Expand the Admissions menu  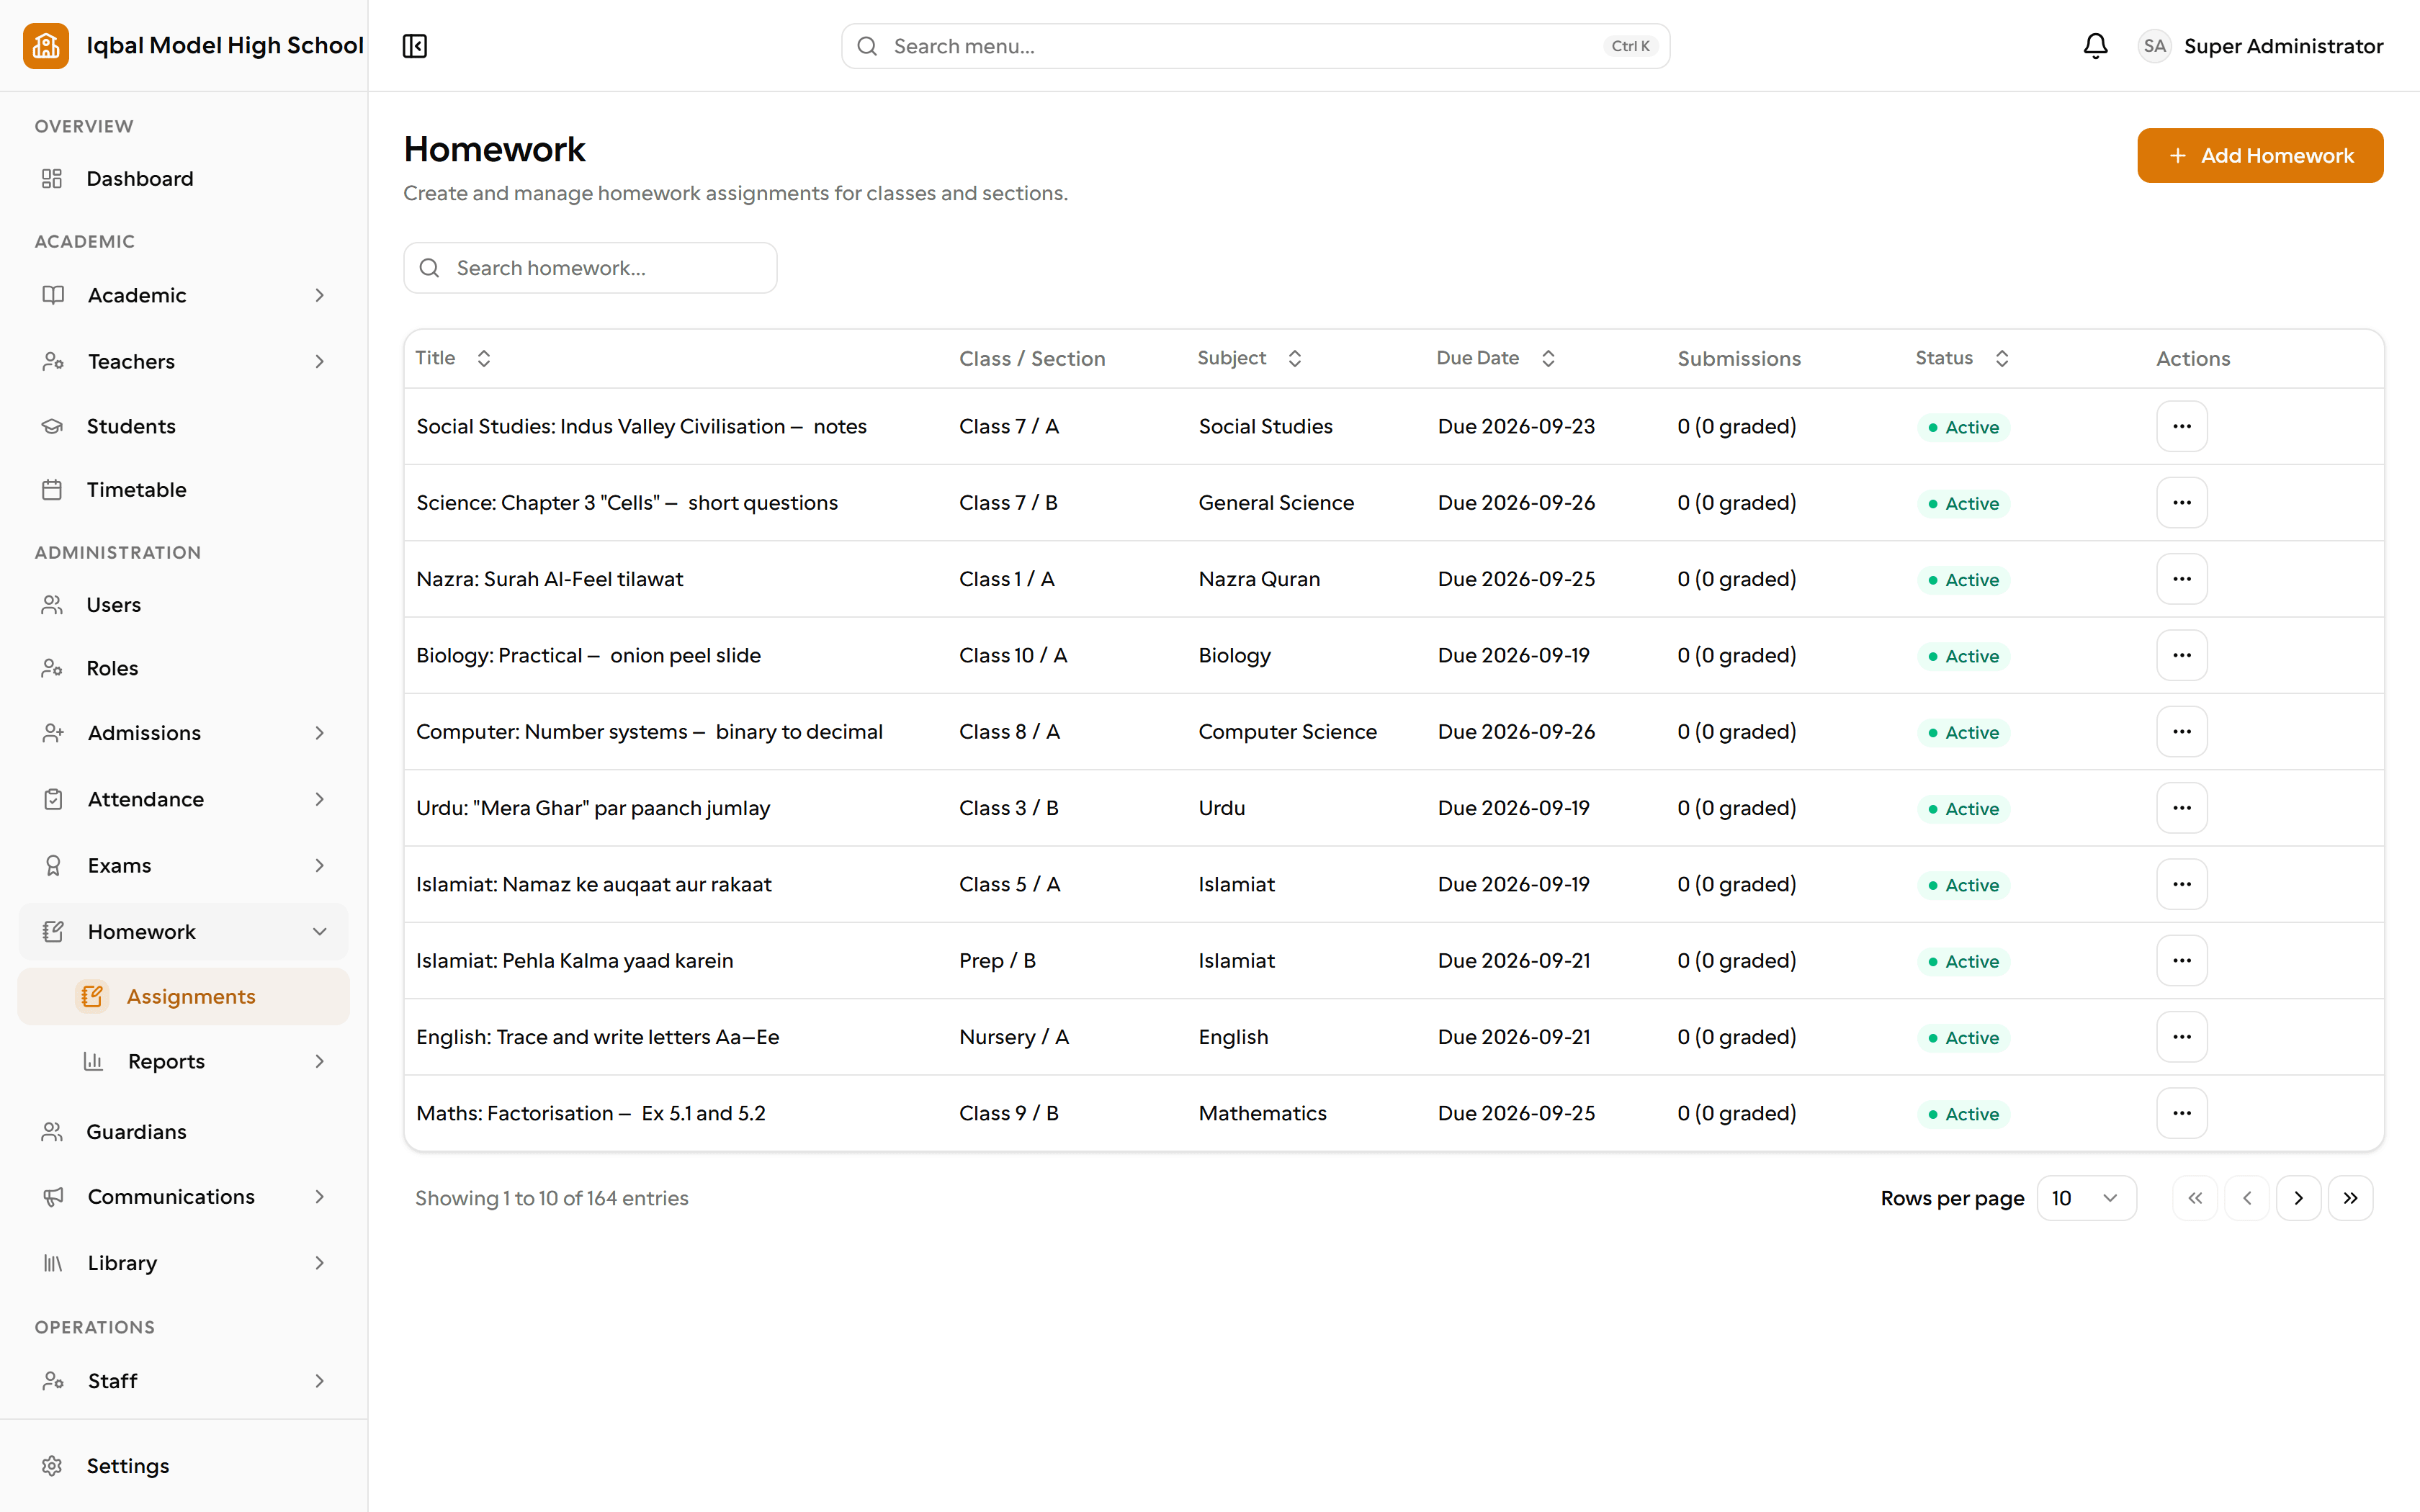coord(184,733)
